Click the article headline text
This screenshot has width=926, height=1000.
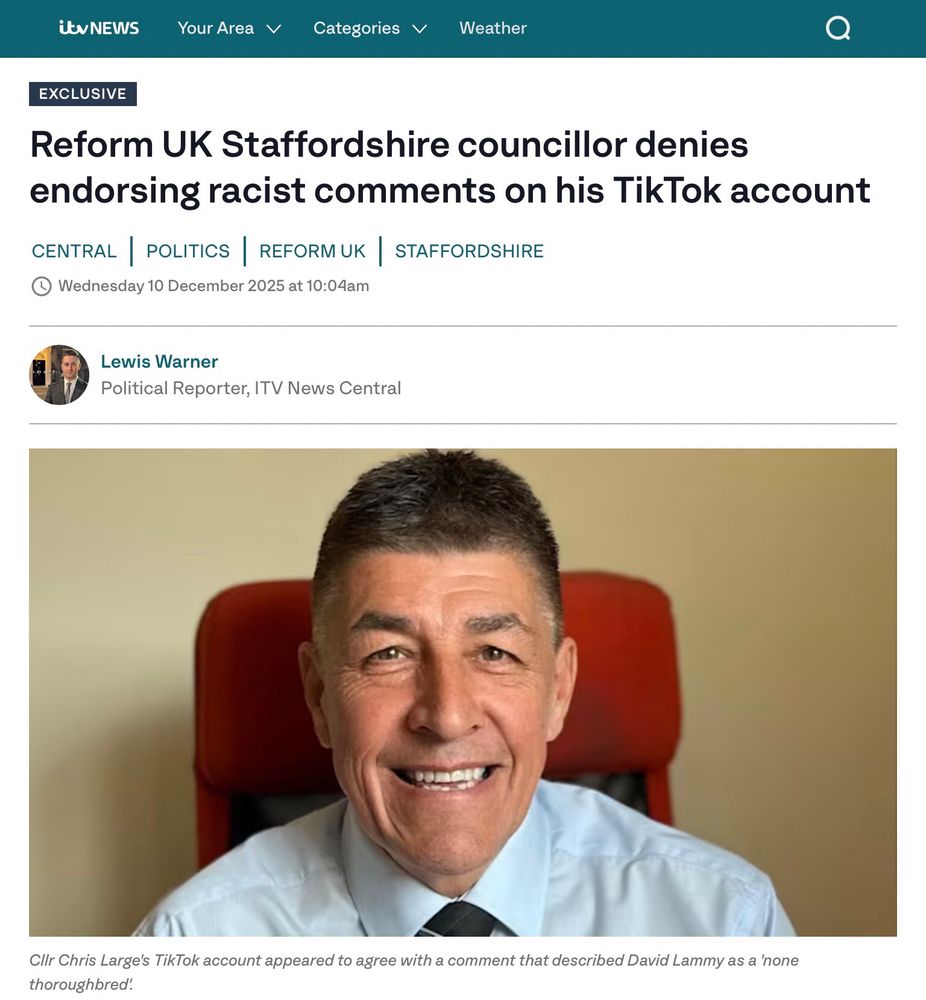tap(450, 167)
